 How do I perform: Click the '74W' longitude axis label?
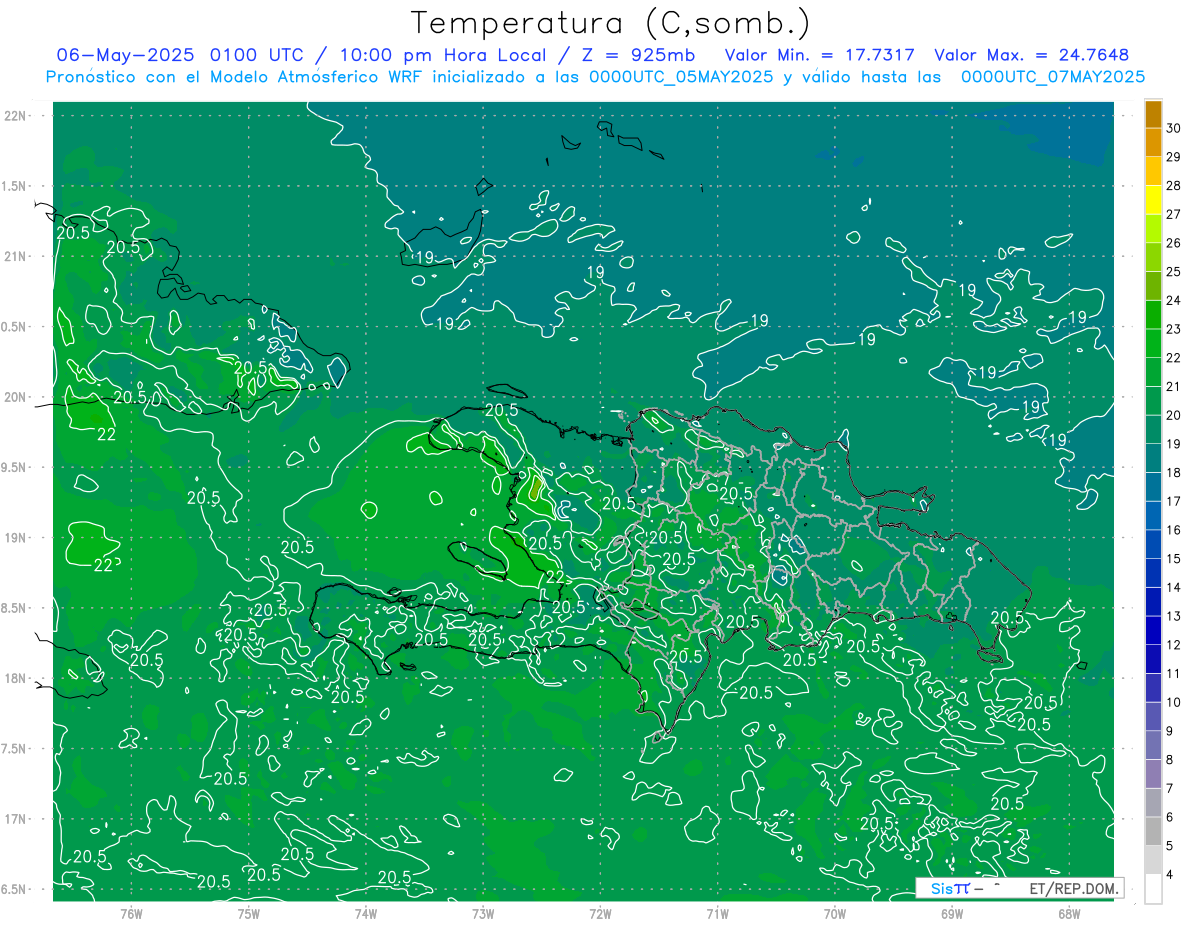pos(365,913)
